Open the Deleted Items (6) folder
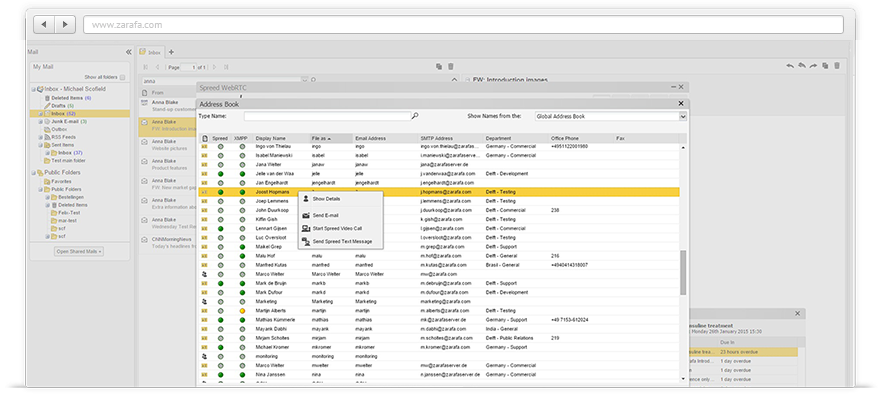Screen dimensions: 884x394 (67, 98)
